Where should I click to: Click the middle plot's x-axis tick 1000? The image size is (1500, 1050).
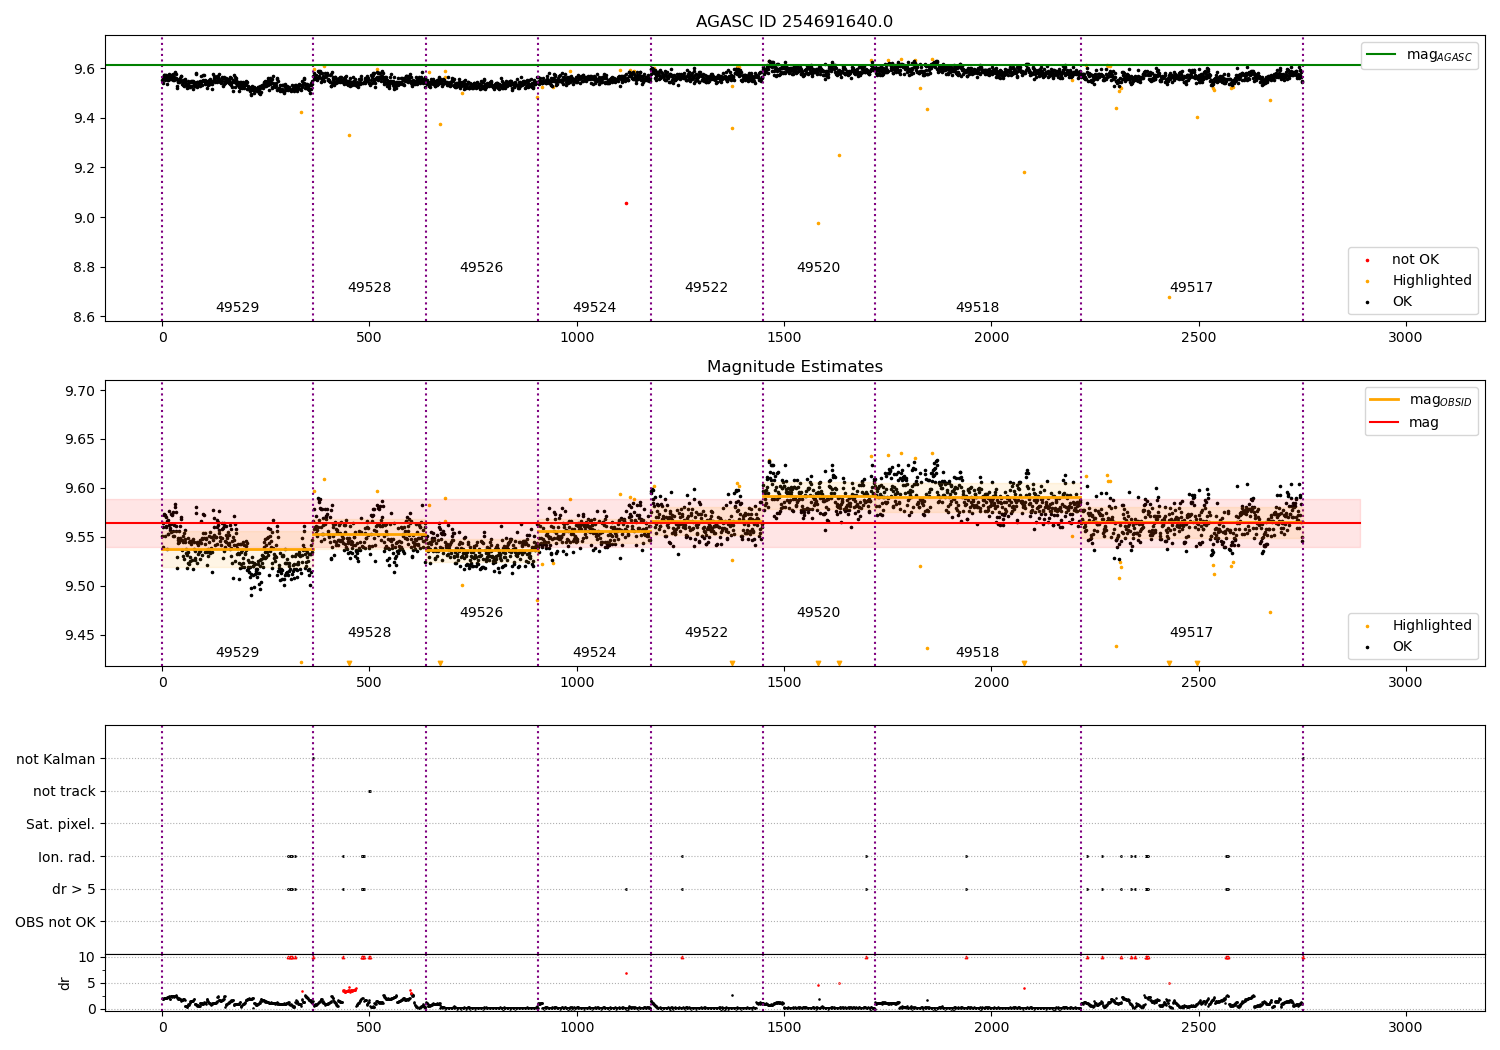577,682
